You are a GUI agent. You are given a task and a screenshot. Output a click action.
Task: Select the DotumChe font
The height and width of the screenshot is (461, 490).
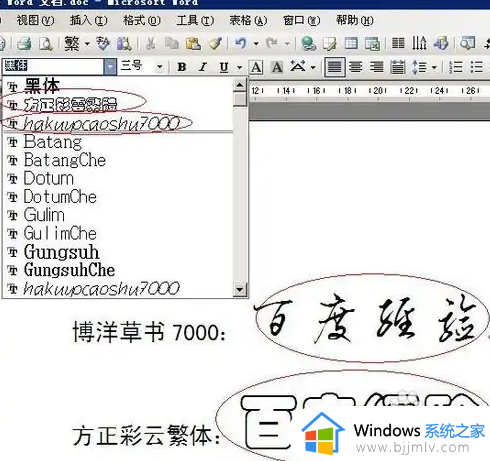[x=118, y=197]
